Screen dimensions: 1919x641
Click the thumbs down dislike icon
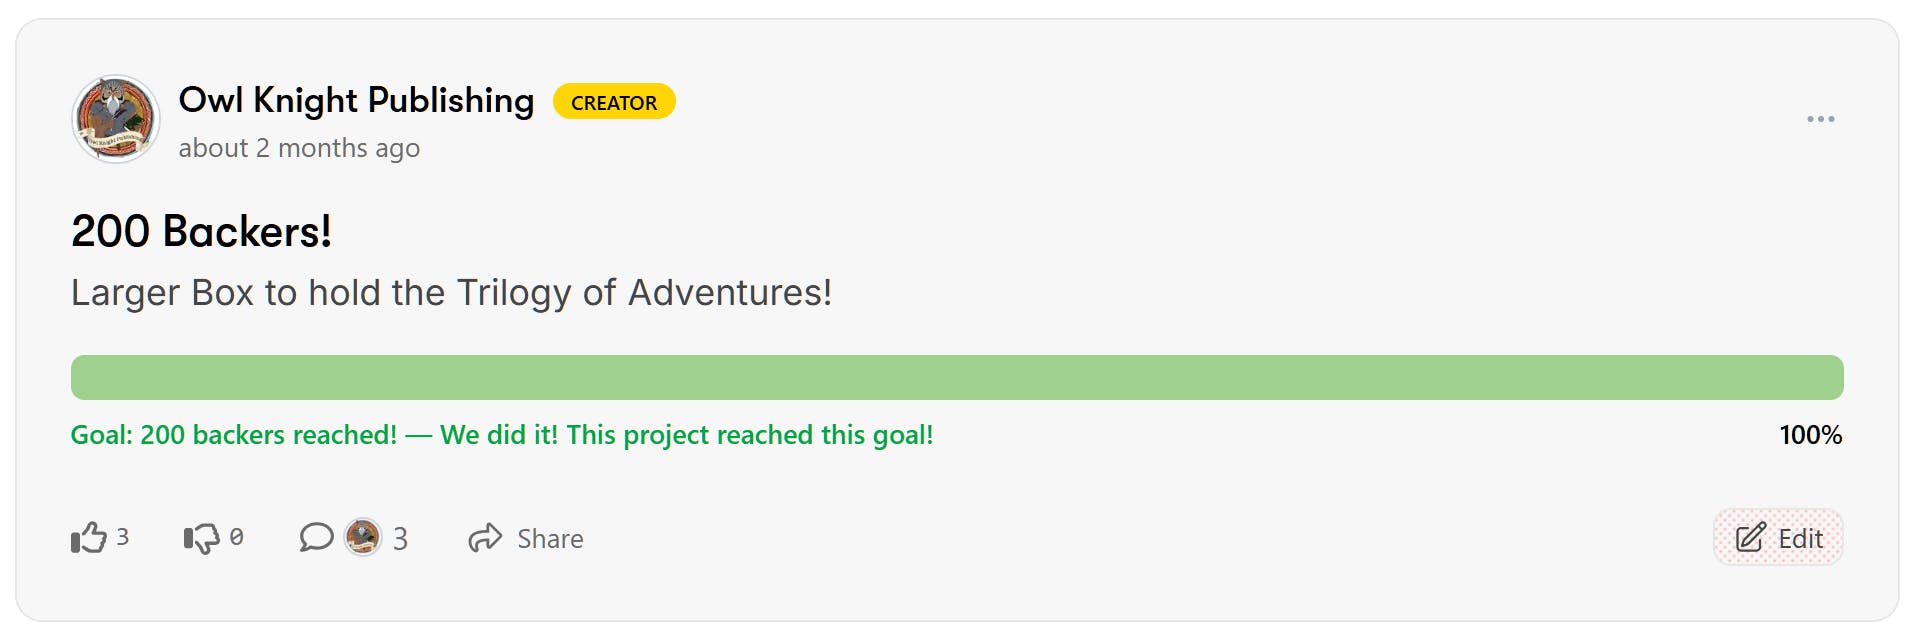pos(201,538)
